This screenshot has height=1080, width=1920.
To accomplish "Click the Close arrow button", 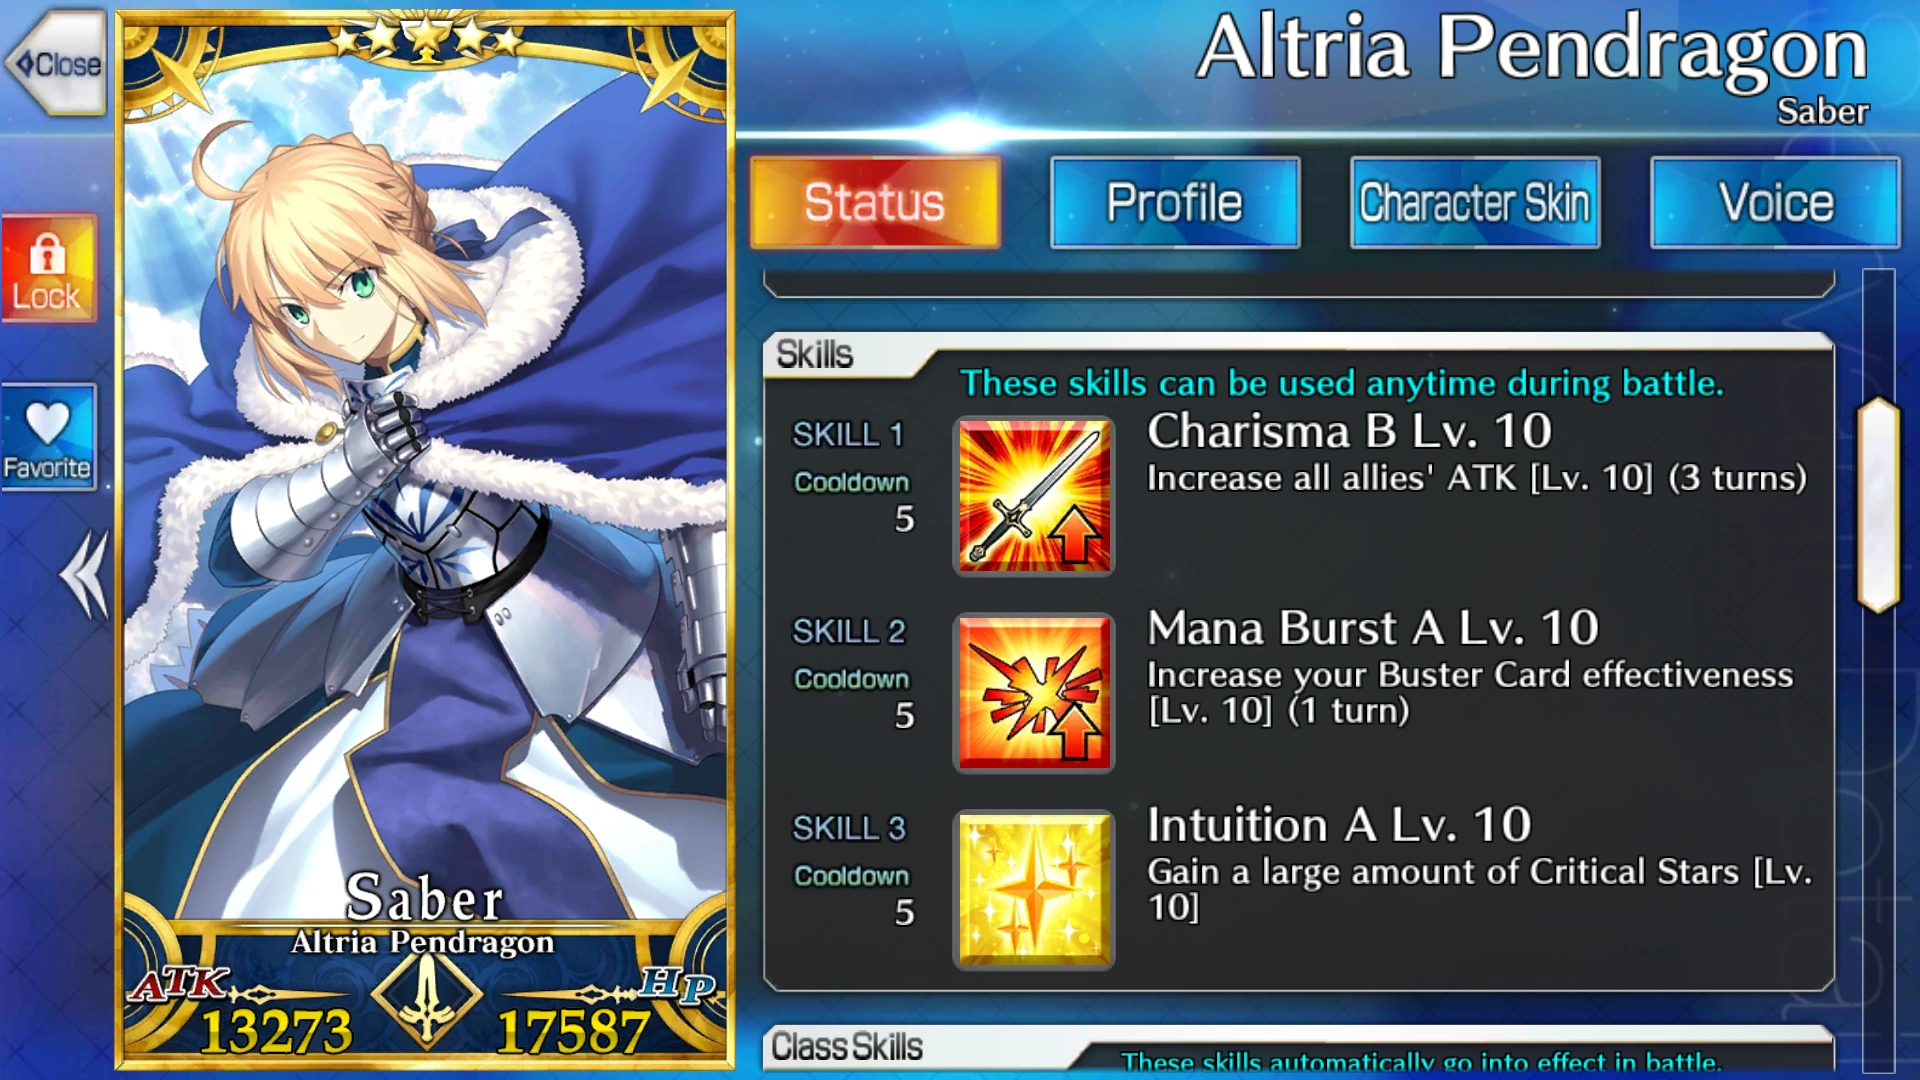I will pos(56,64).
